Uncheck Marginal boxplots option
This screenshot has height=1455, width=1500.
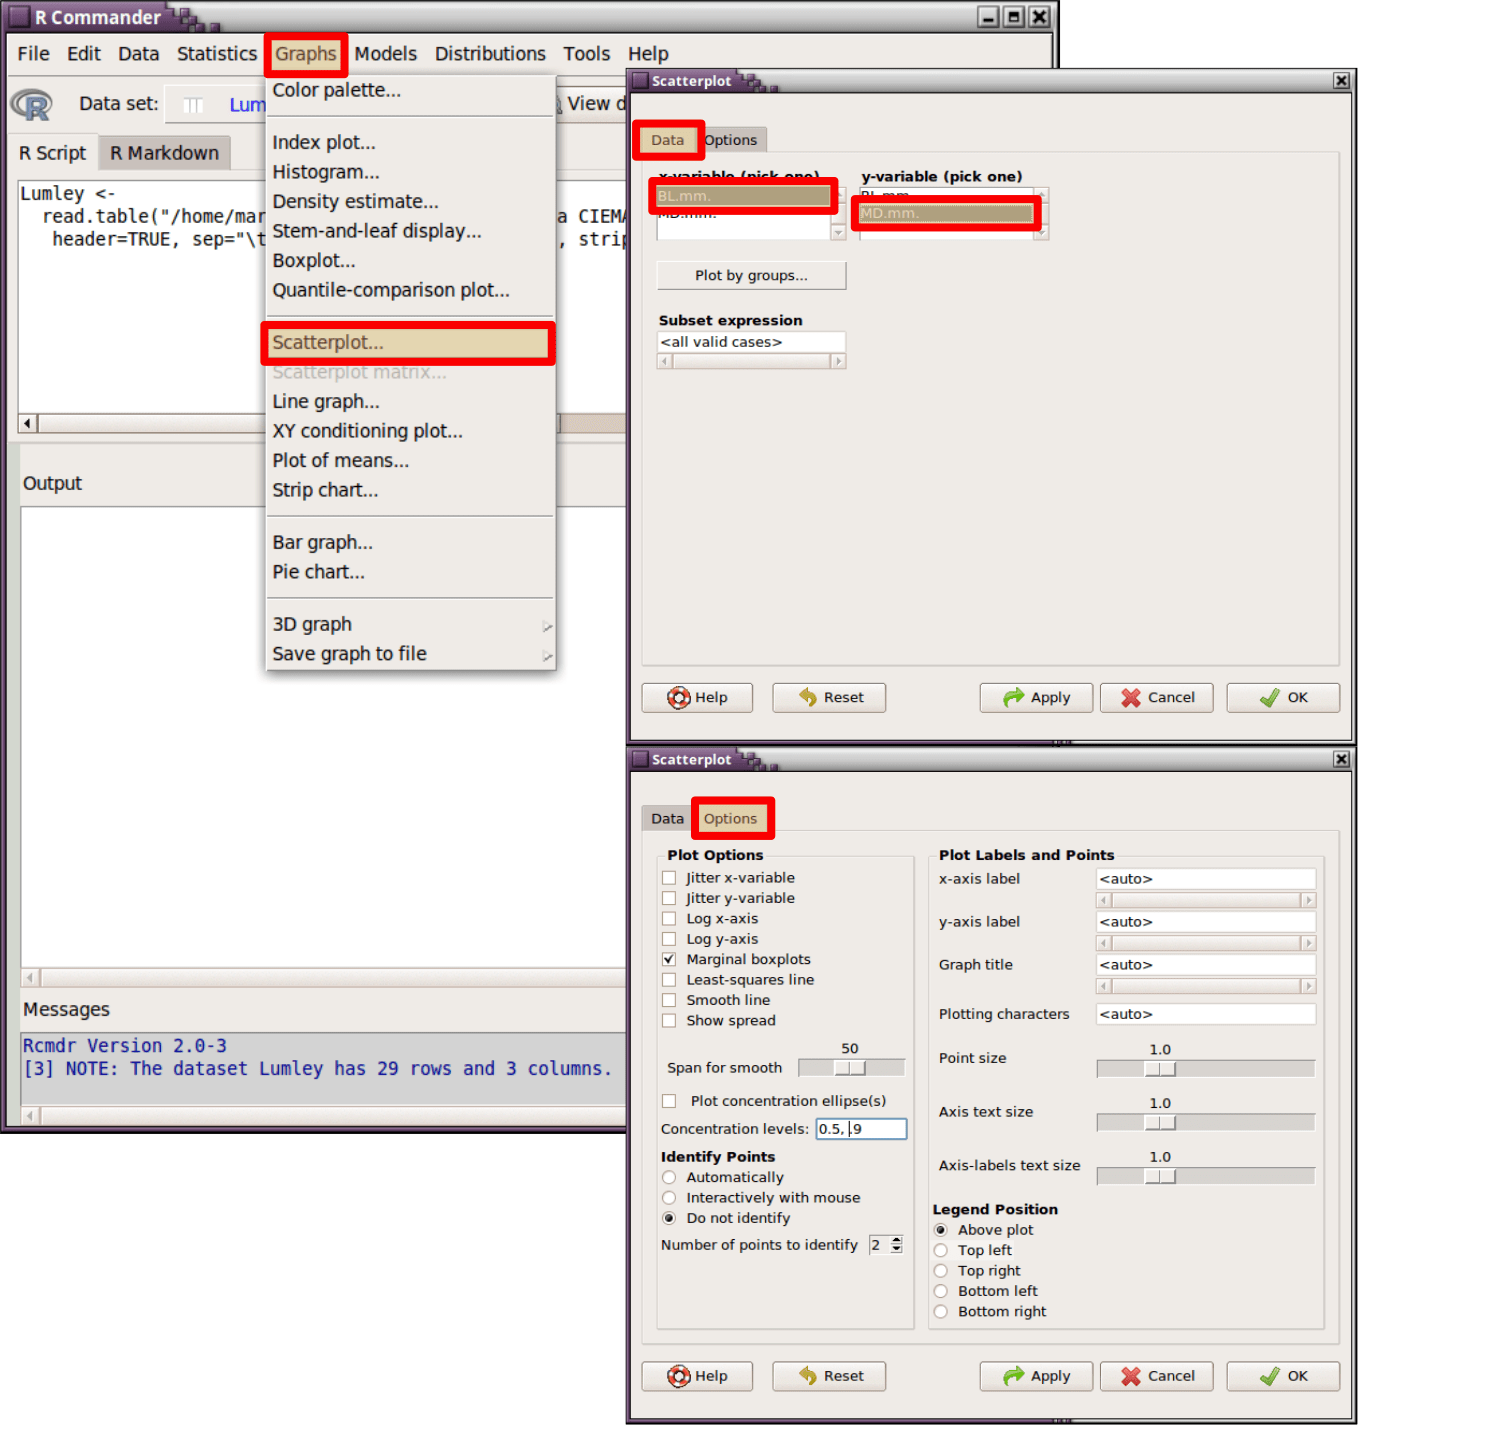pos(669,959)
